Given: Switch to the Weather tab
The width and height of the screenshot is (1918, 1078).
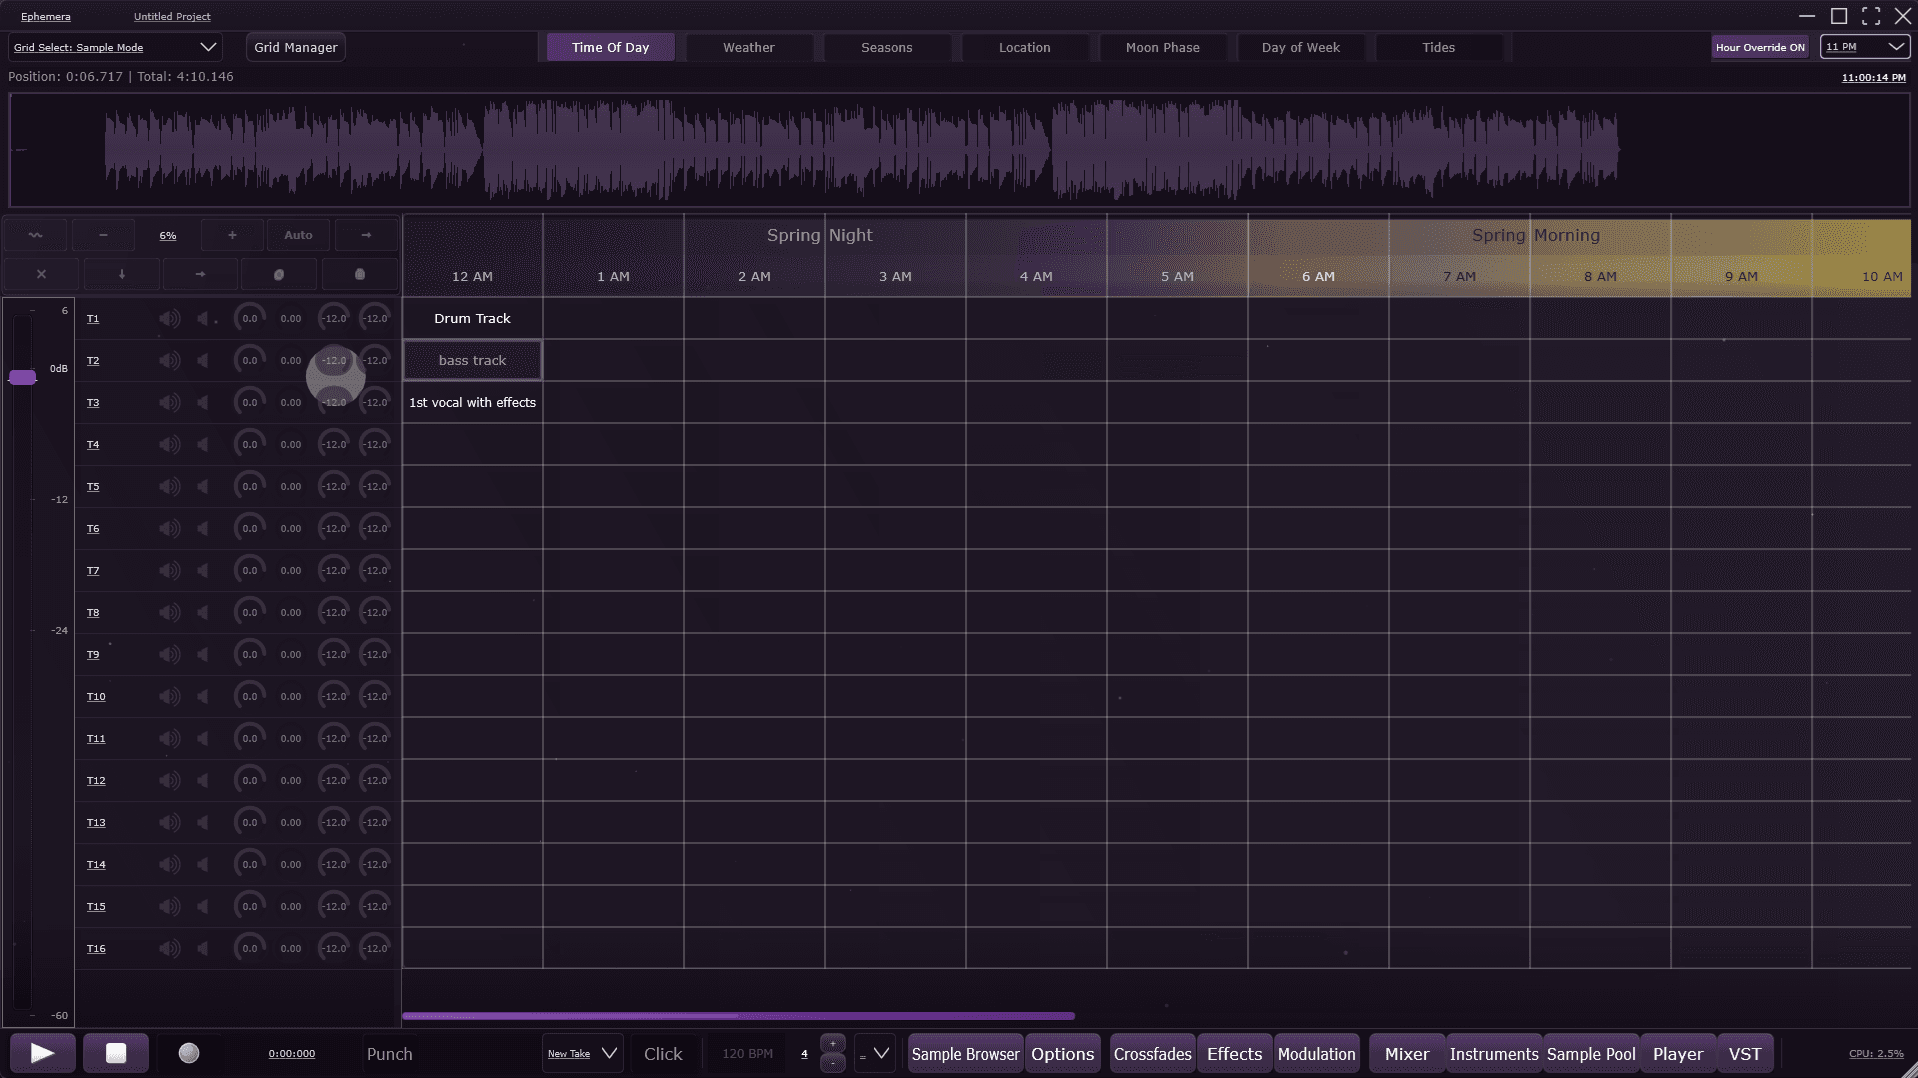Looking at the screenshot, I should [x=748, y=47].
